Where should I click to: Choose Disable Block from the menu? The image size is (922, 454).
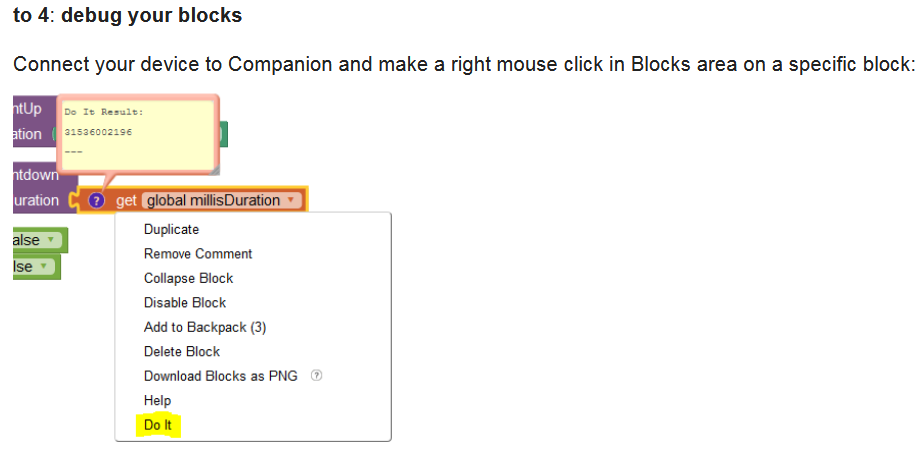pos(185,302)
